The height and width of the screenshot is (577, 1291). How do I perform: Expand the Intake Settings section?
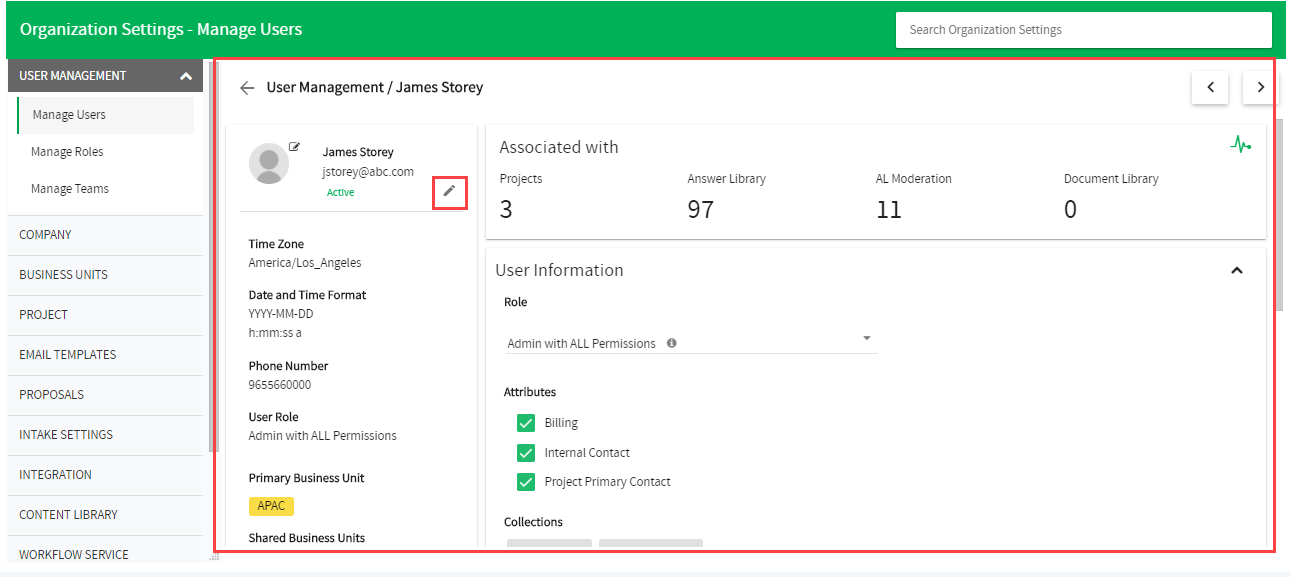tap(105, 435)
